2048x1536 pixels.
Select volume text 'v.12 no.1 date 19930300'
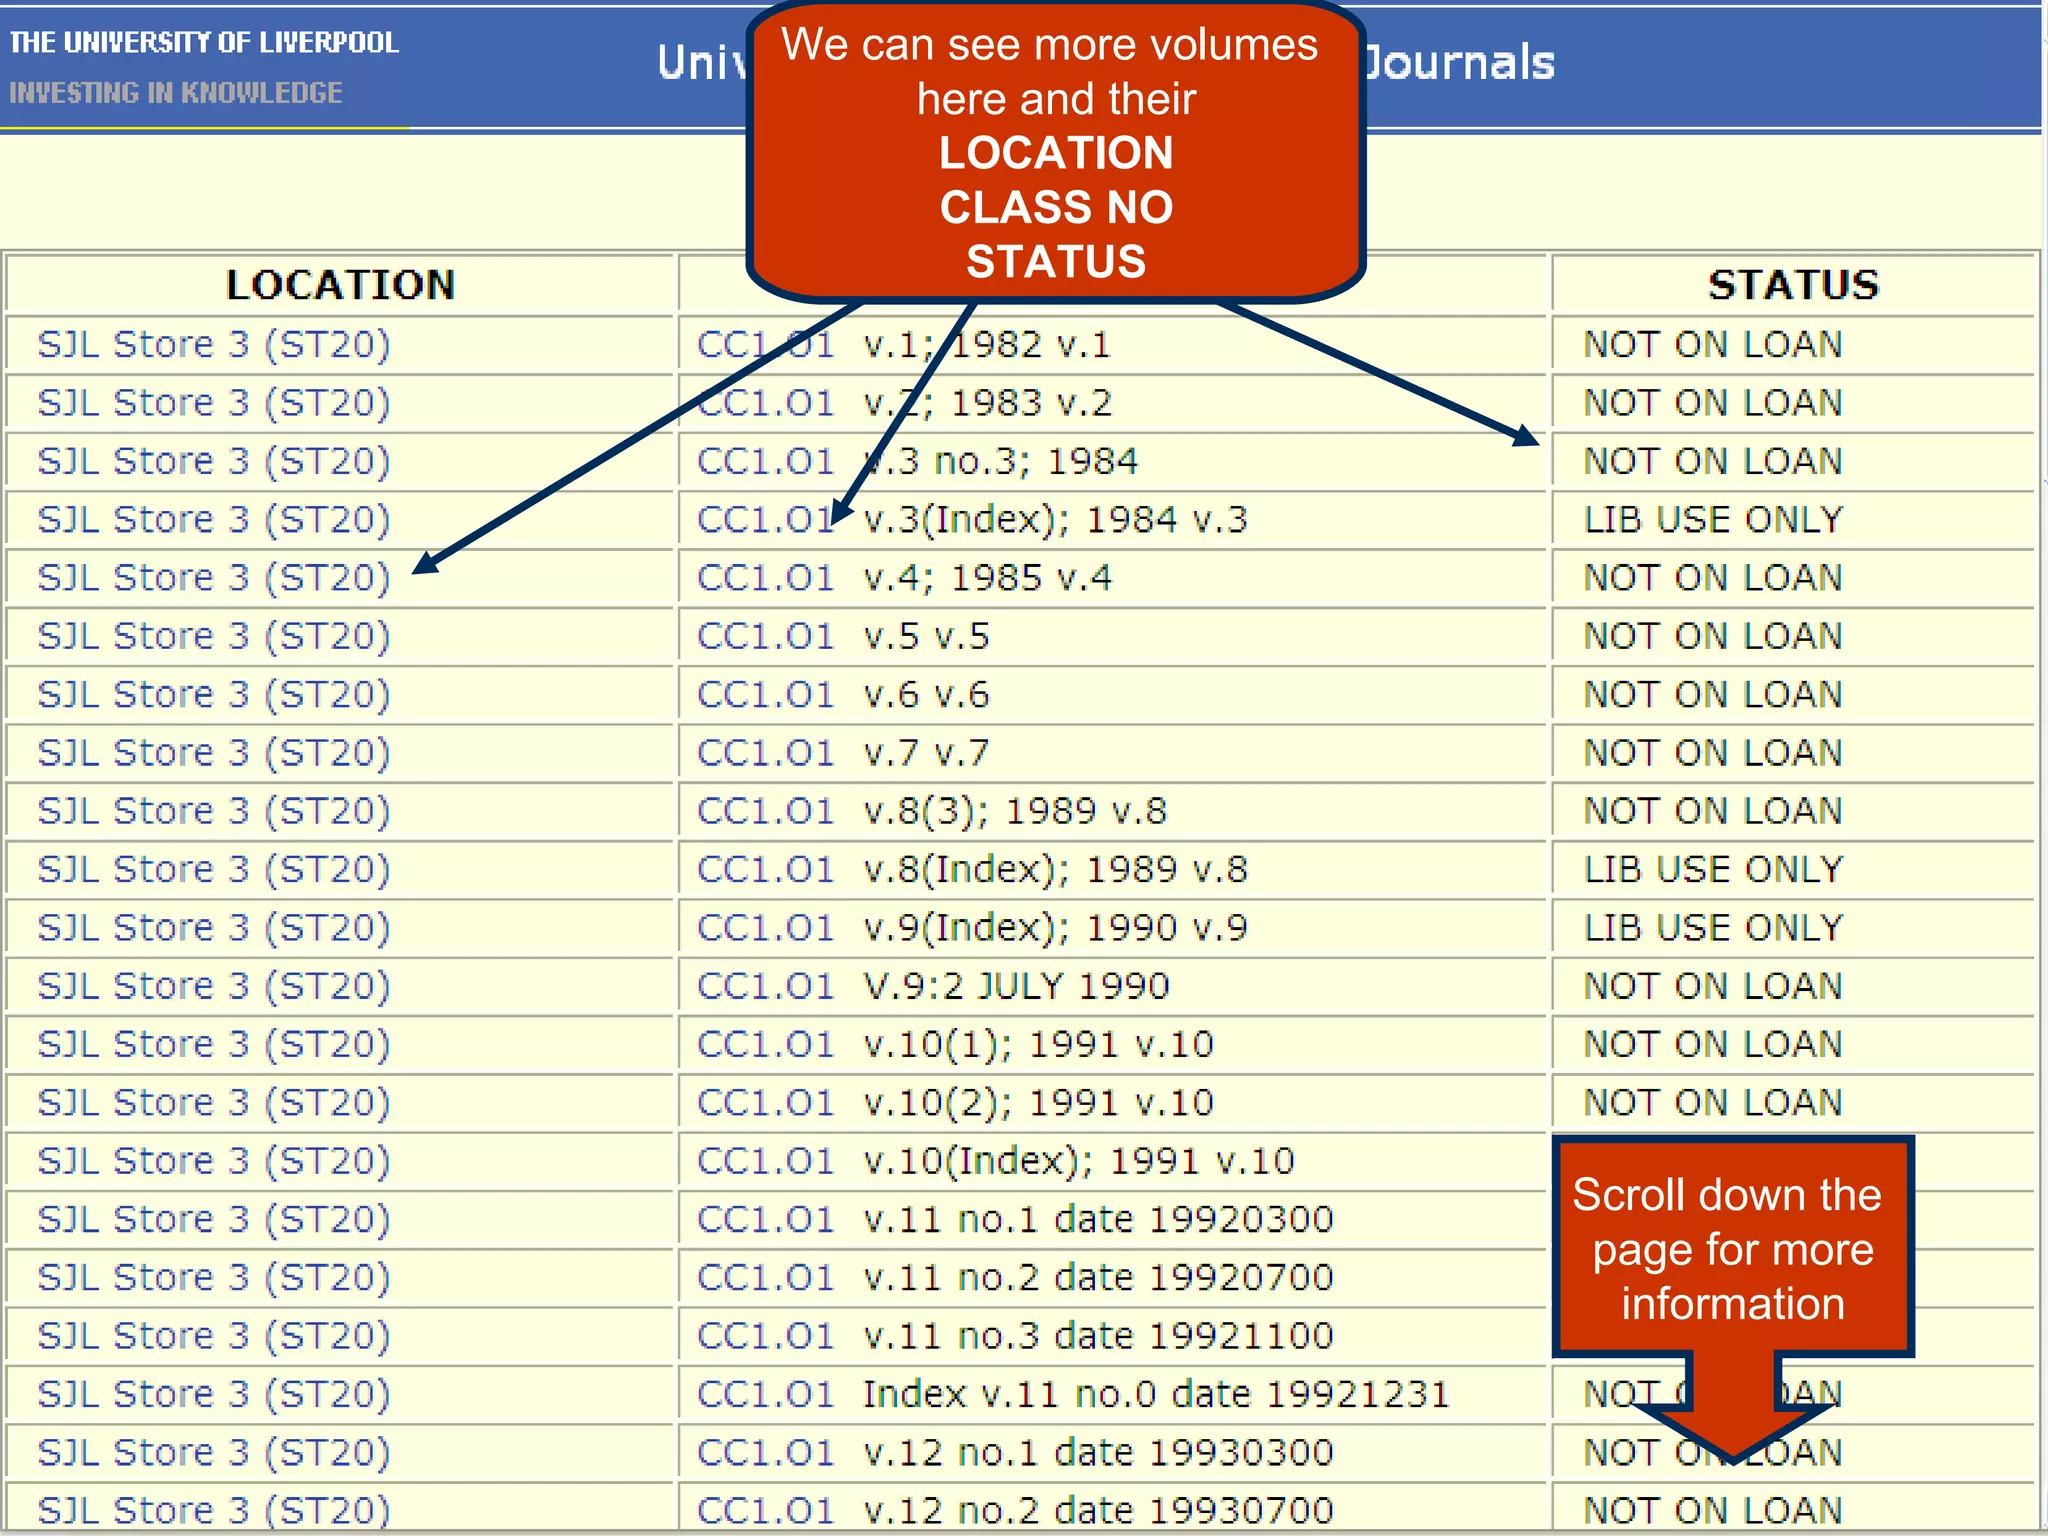1098,1453
